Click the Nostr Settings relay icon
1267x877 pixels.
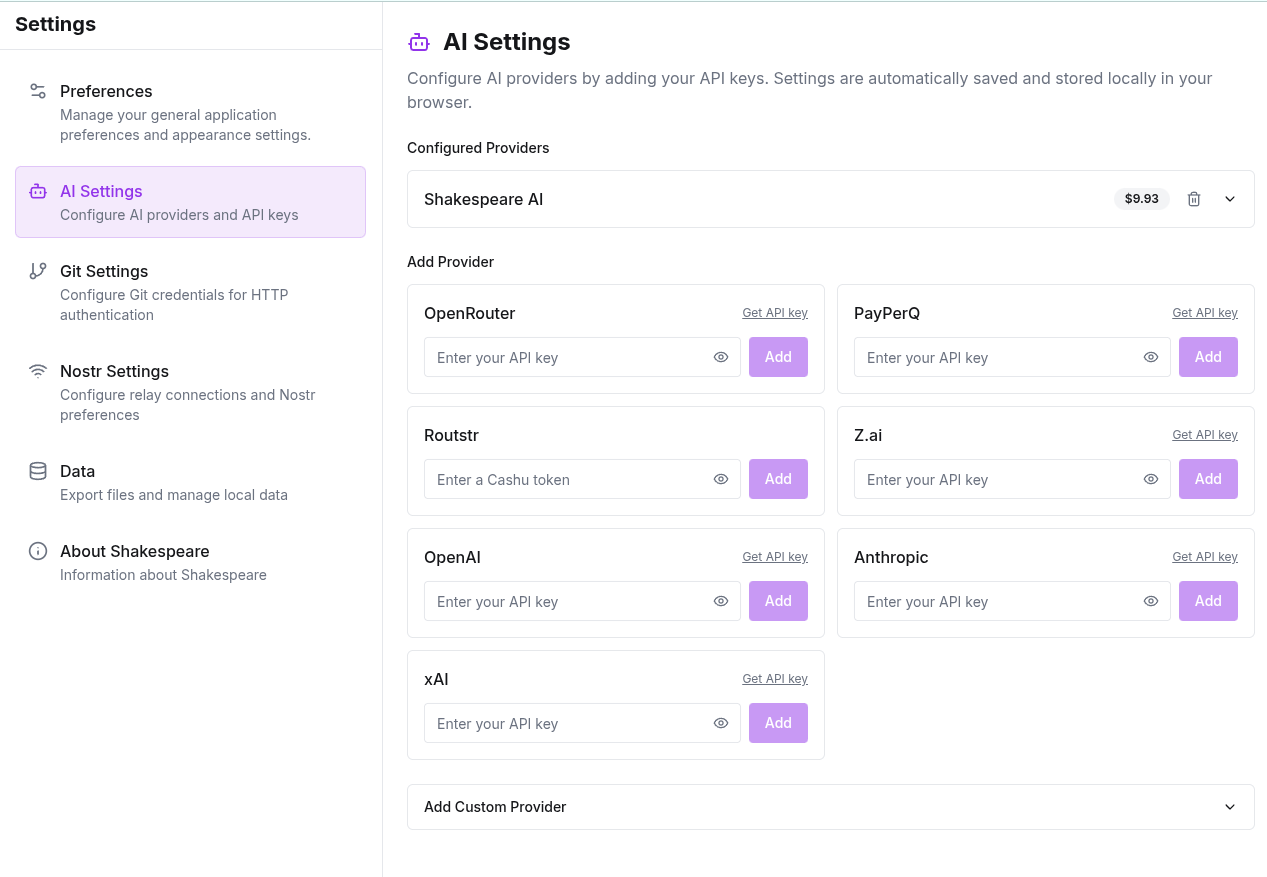point(37,370)
